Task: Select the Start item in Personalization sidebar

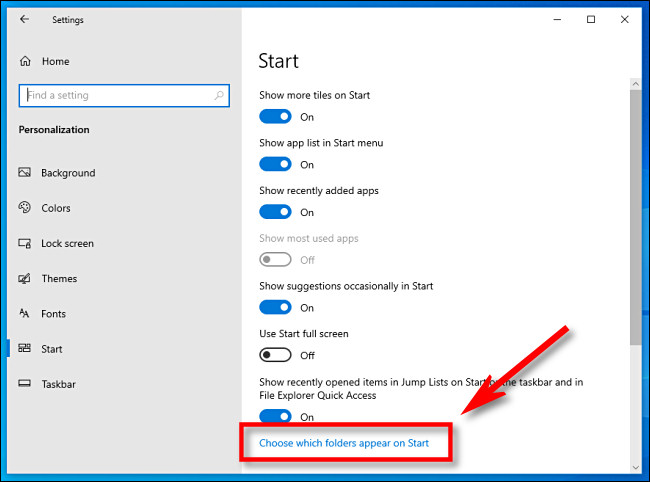Action: tap(52, 349)
